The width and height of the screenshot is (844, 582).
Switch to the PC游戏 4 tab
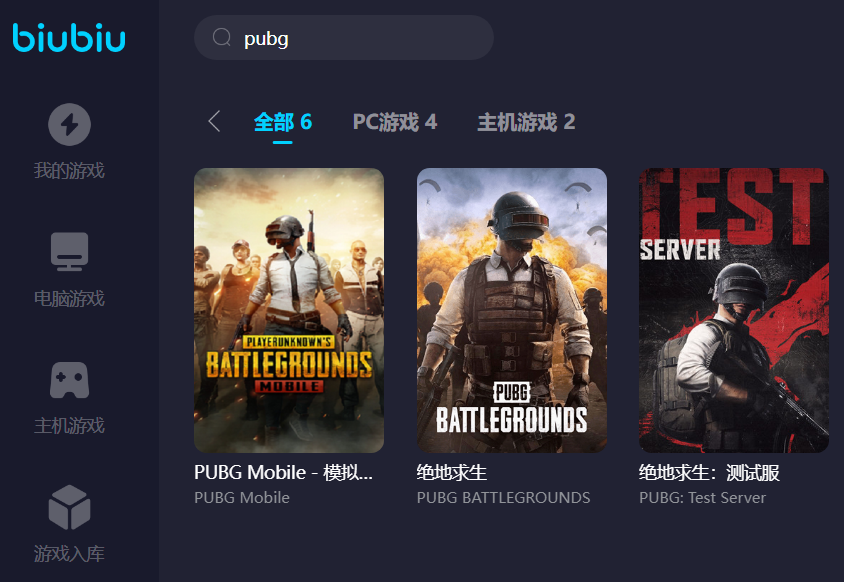click(x=395, y=122)
